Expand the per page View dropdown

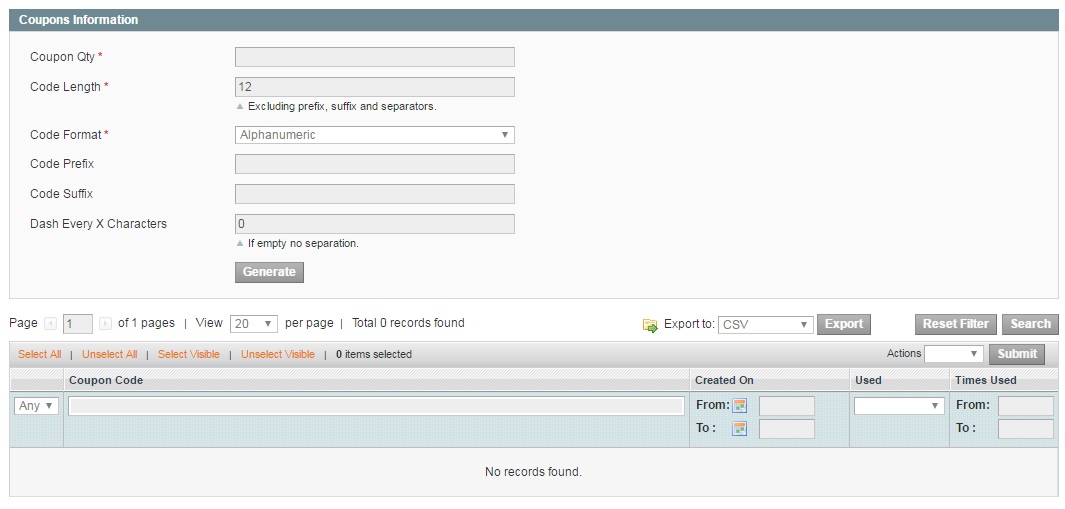pos(254,324)
